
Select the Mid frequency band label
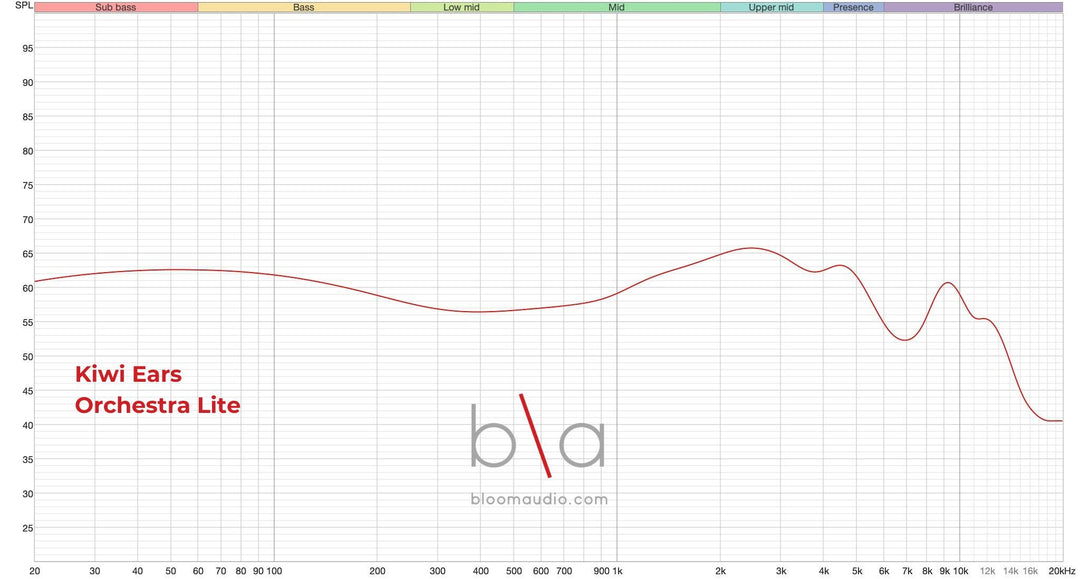click(616, 8)
